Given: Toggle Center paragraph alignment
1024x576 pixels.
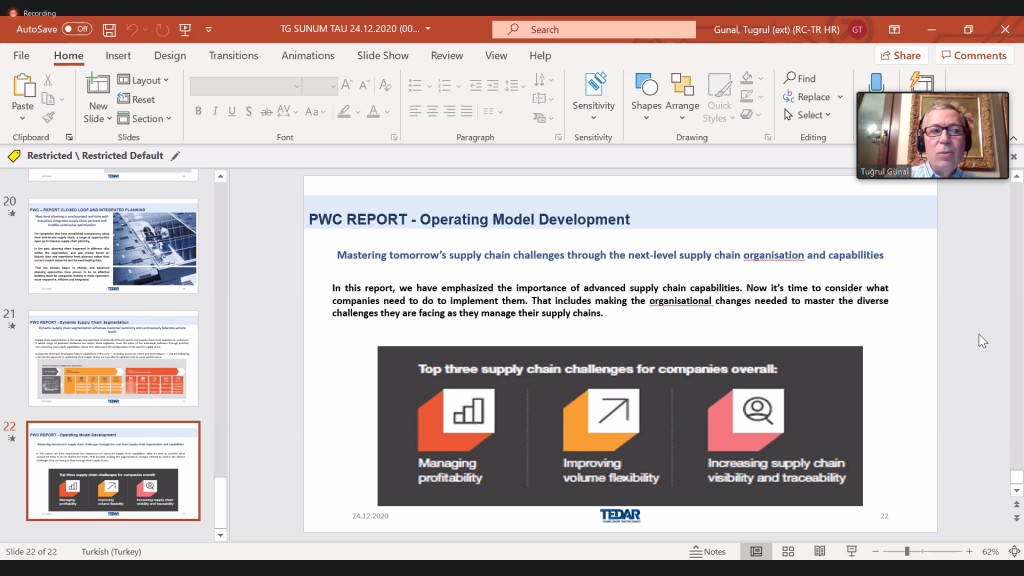Looking at the screenshot, I should coord(432,112).
